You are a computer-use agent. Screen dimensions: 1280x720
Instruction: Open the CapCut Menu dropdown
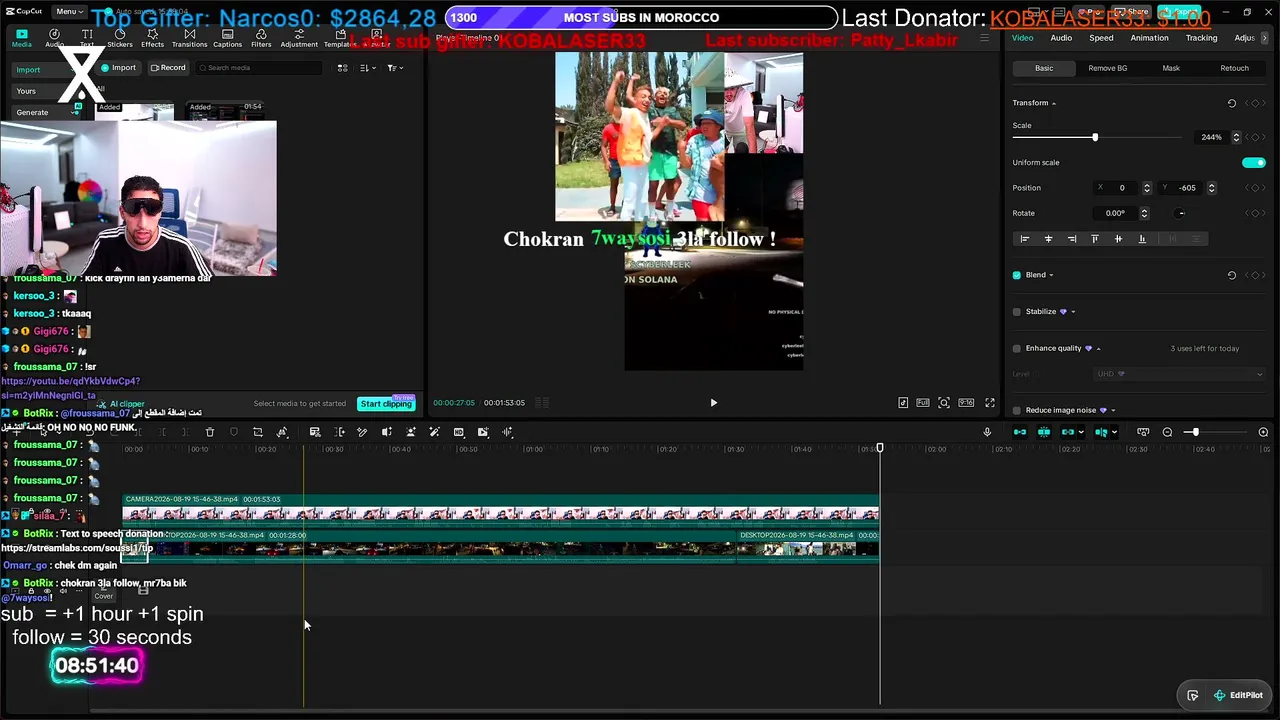point(70,11)
